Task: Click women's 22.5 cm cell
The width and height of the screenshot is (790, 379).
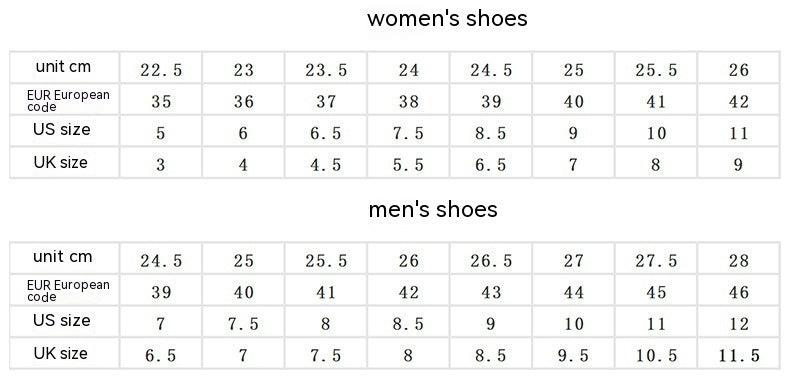Action: (161, 70)
